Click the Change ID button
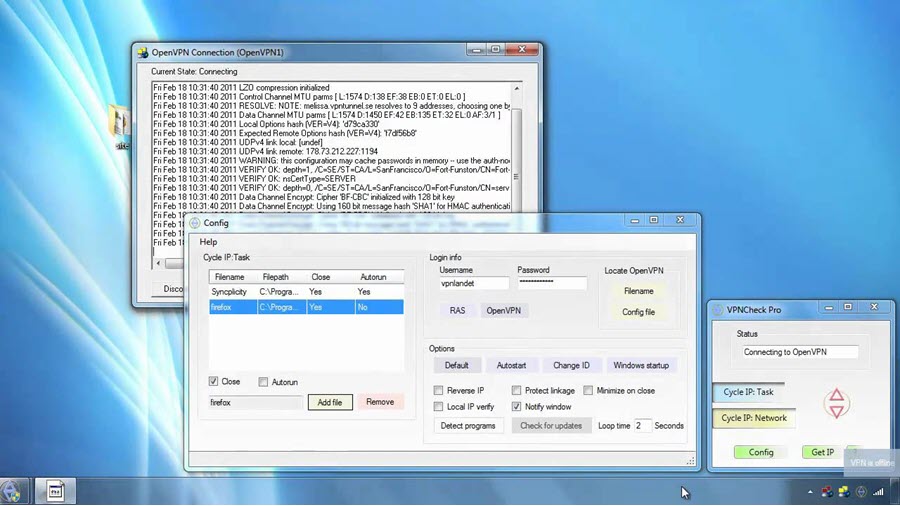Viewport: 900px width, 506px height. pos(571,365)
